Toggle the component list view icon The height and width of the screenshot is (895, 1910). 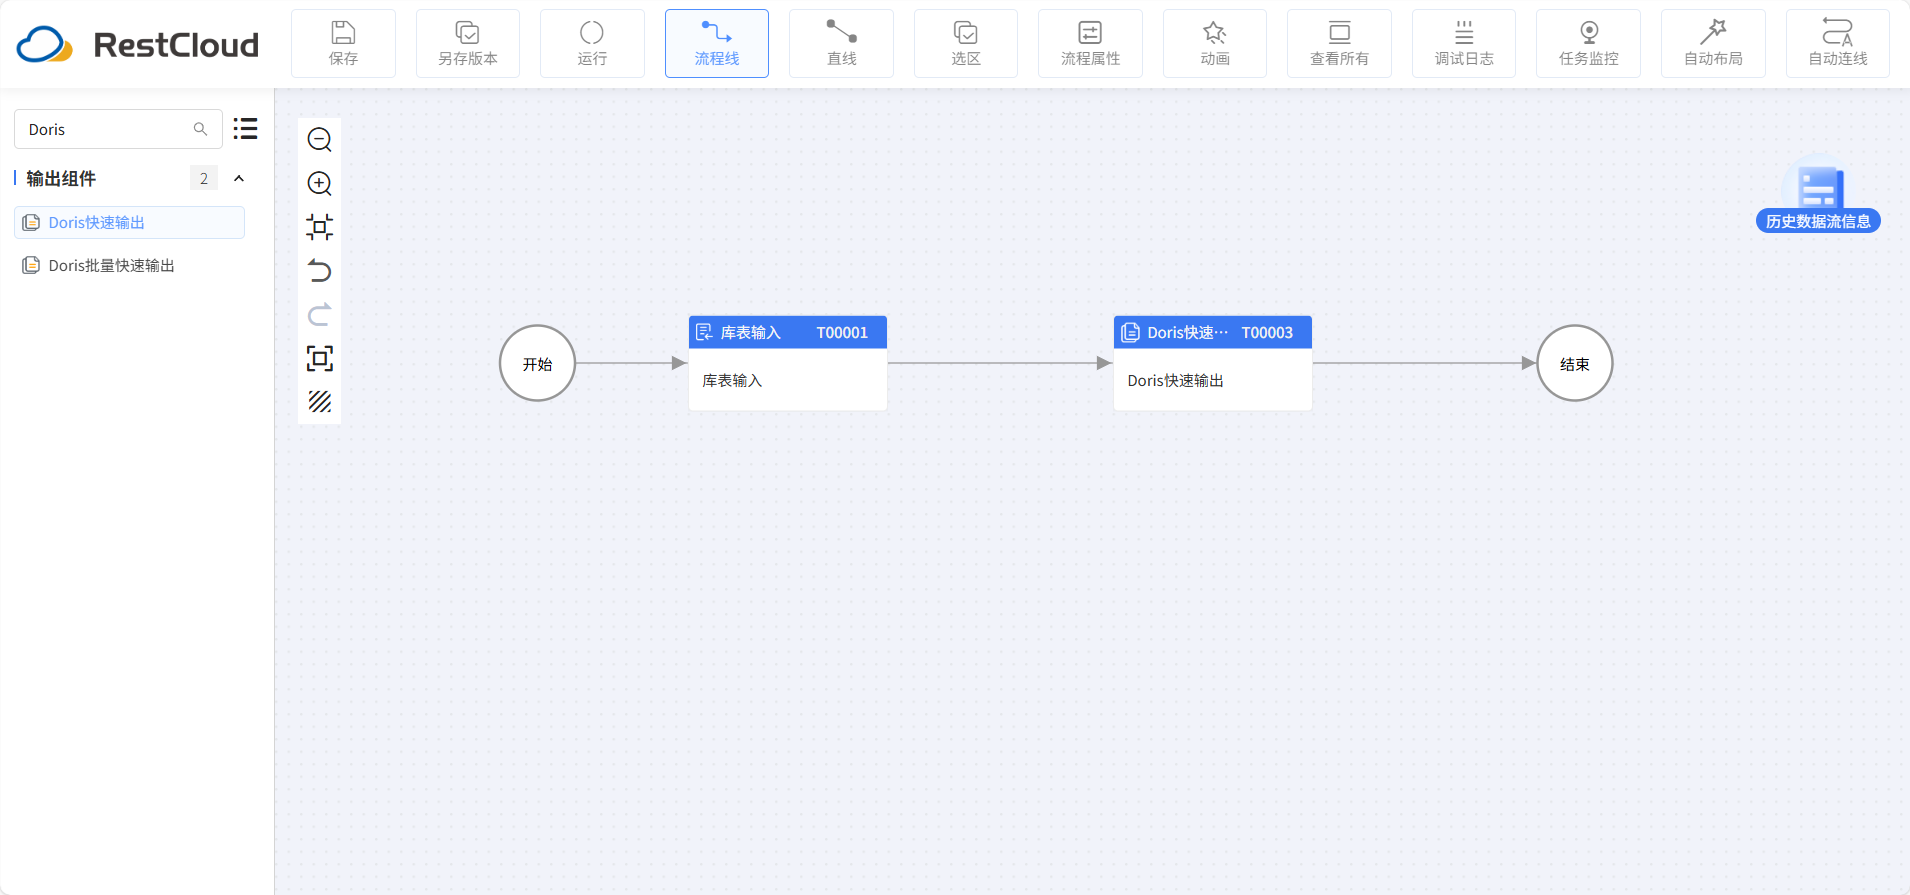coord(246,129)
